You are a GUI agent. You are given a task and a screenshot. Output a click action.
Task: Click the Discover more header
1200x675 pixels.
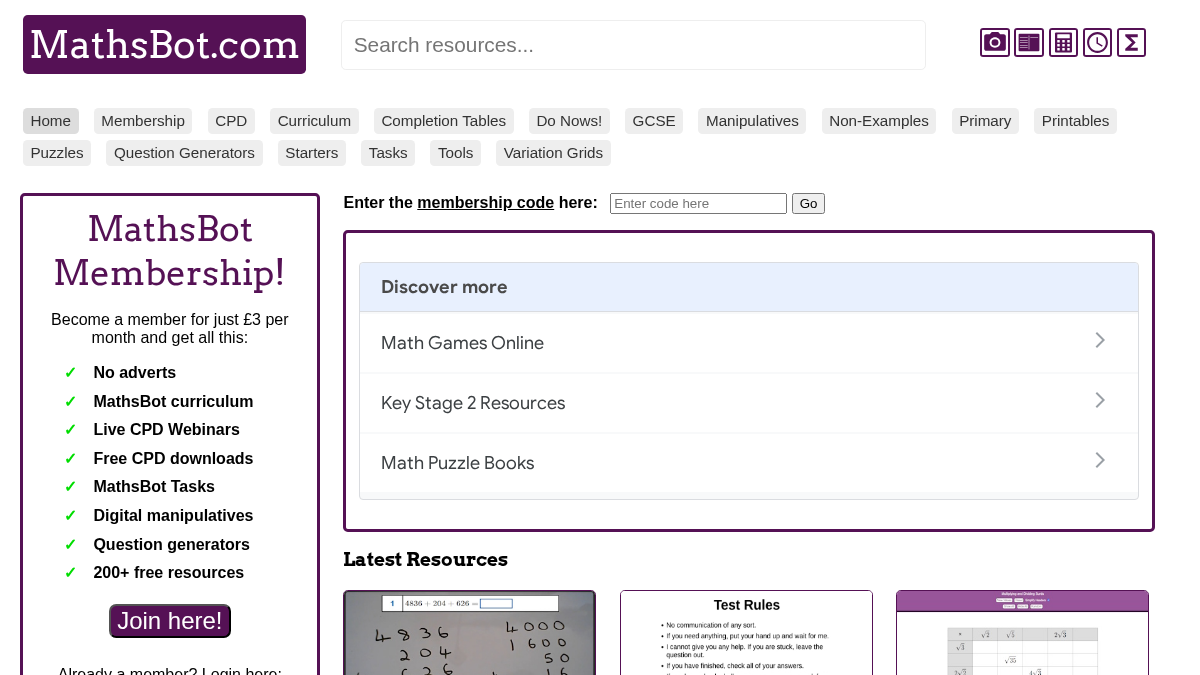click(749, 287)
